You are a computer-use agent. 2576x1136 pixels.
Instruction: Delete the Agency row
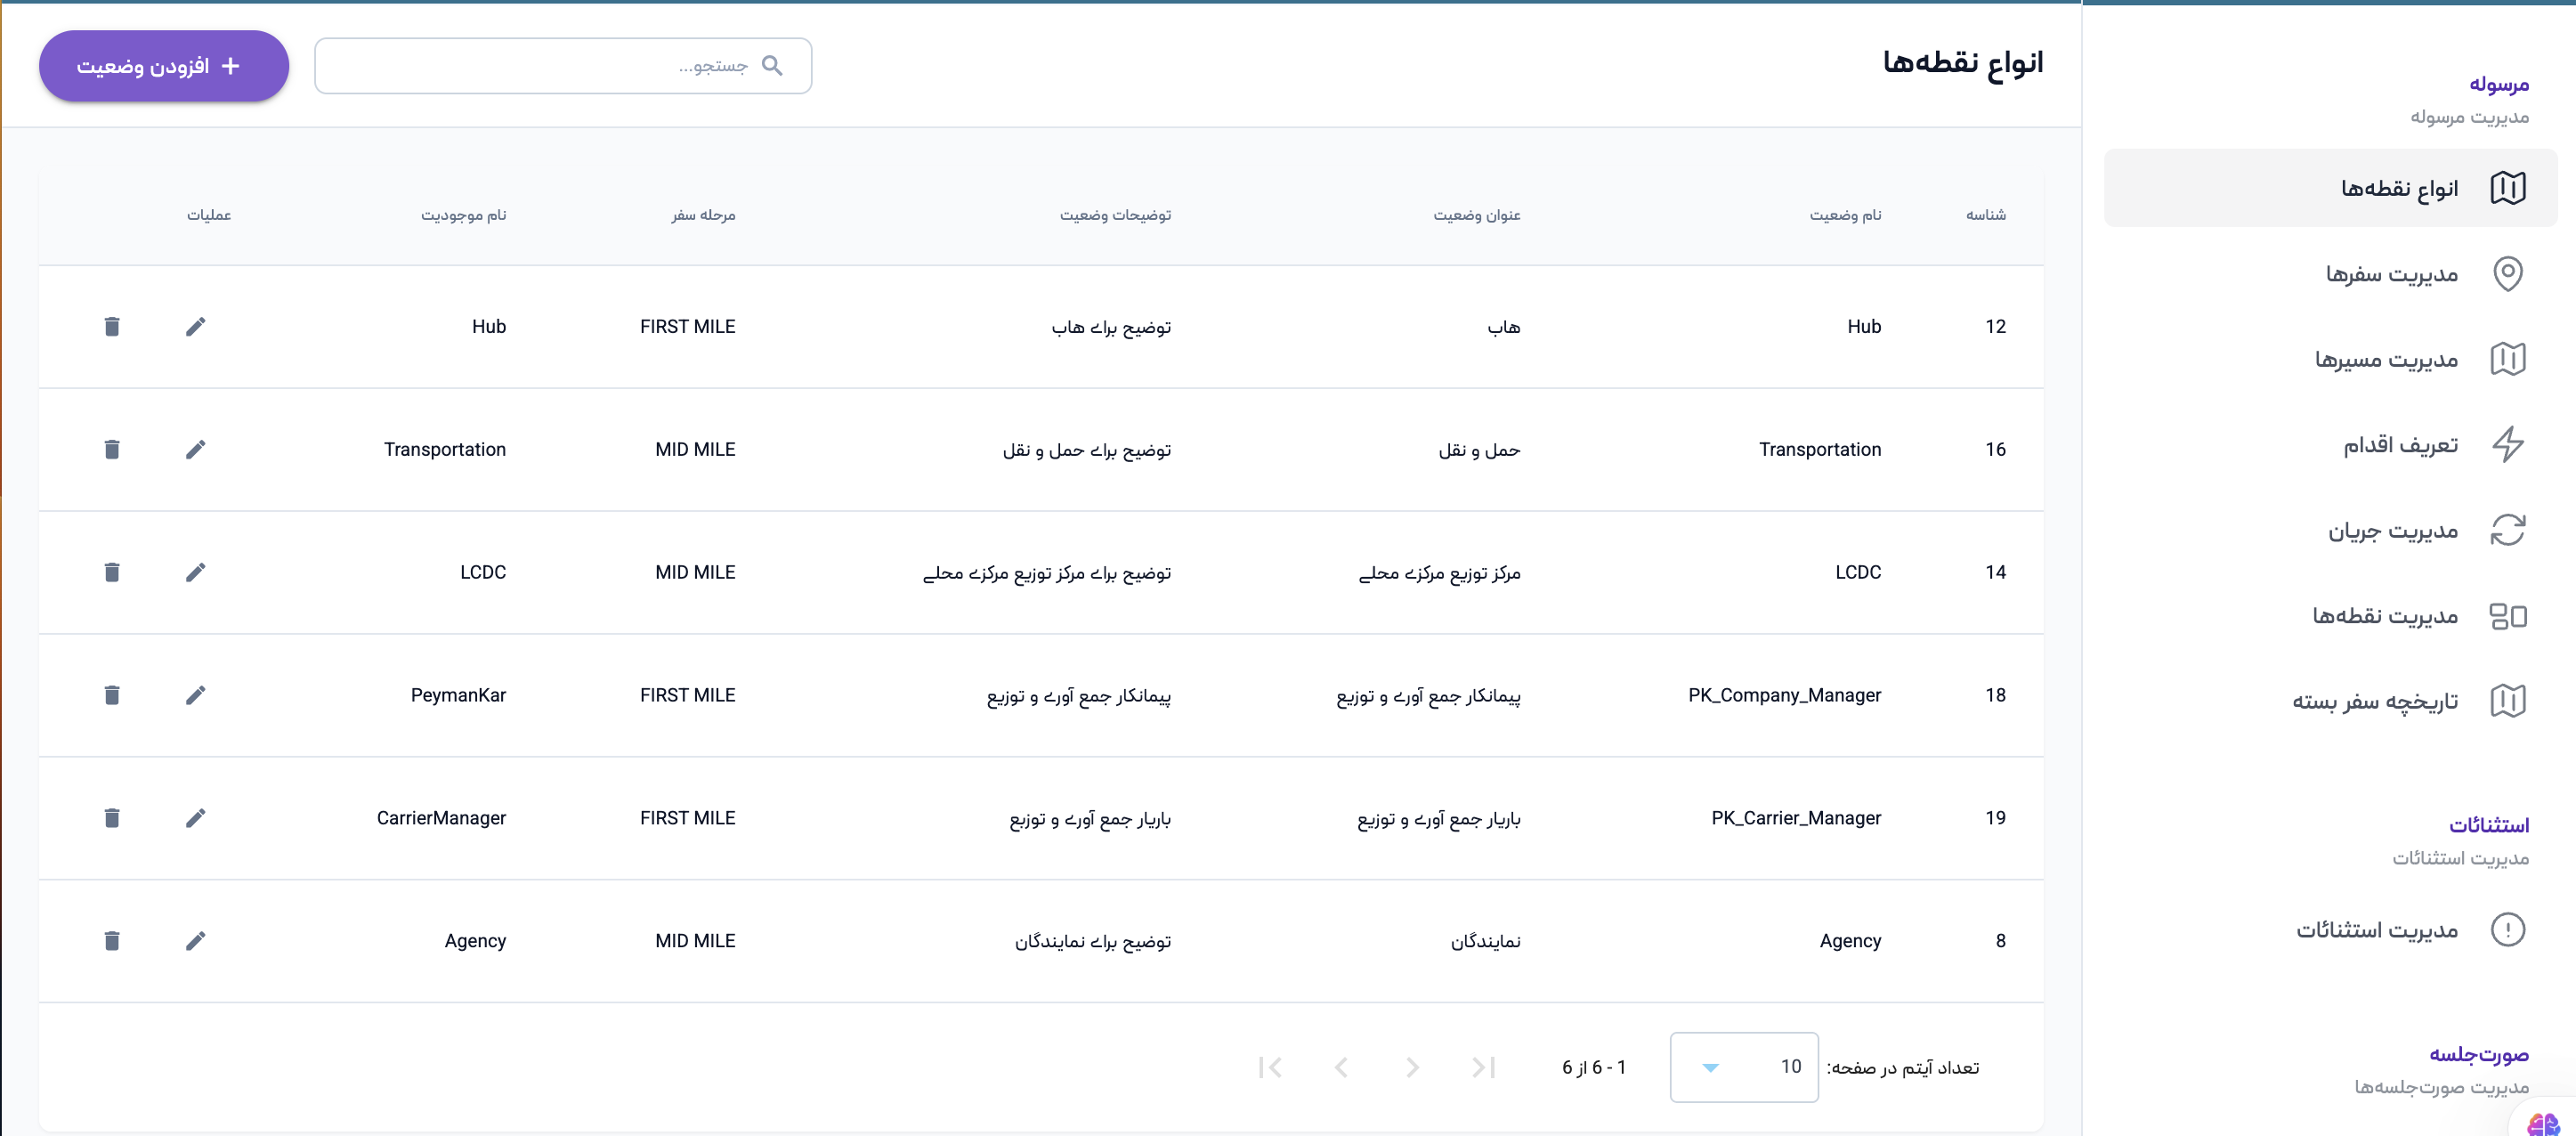(112, 941)
